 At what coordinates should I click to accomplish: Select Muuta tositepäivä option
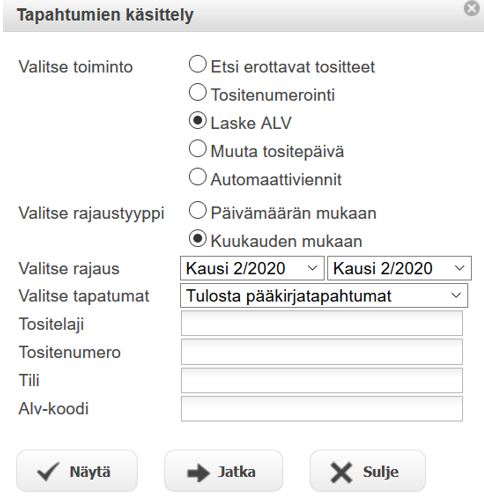click(198, 149)
